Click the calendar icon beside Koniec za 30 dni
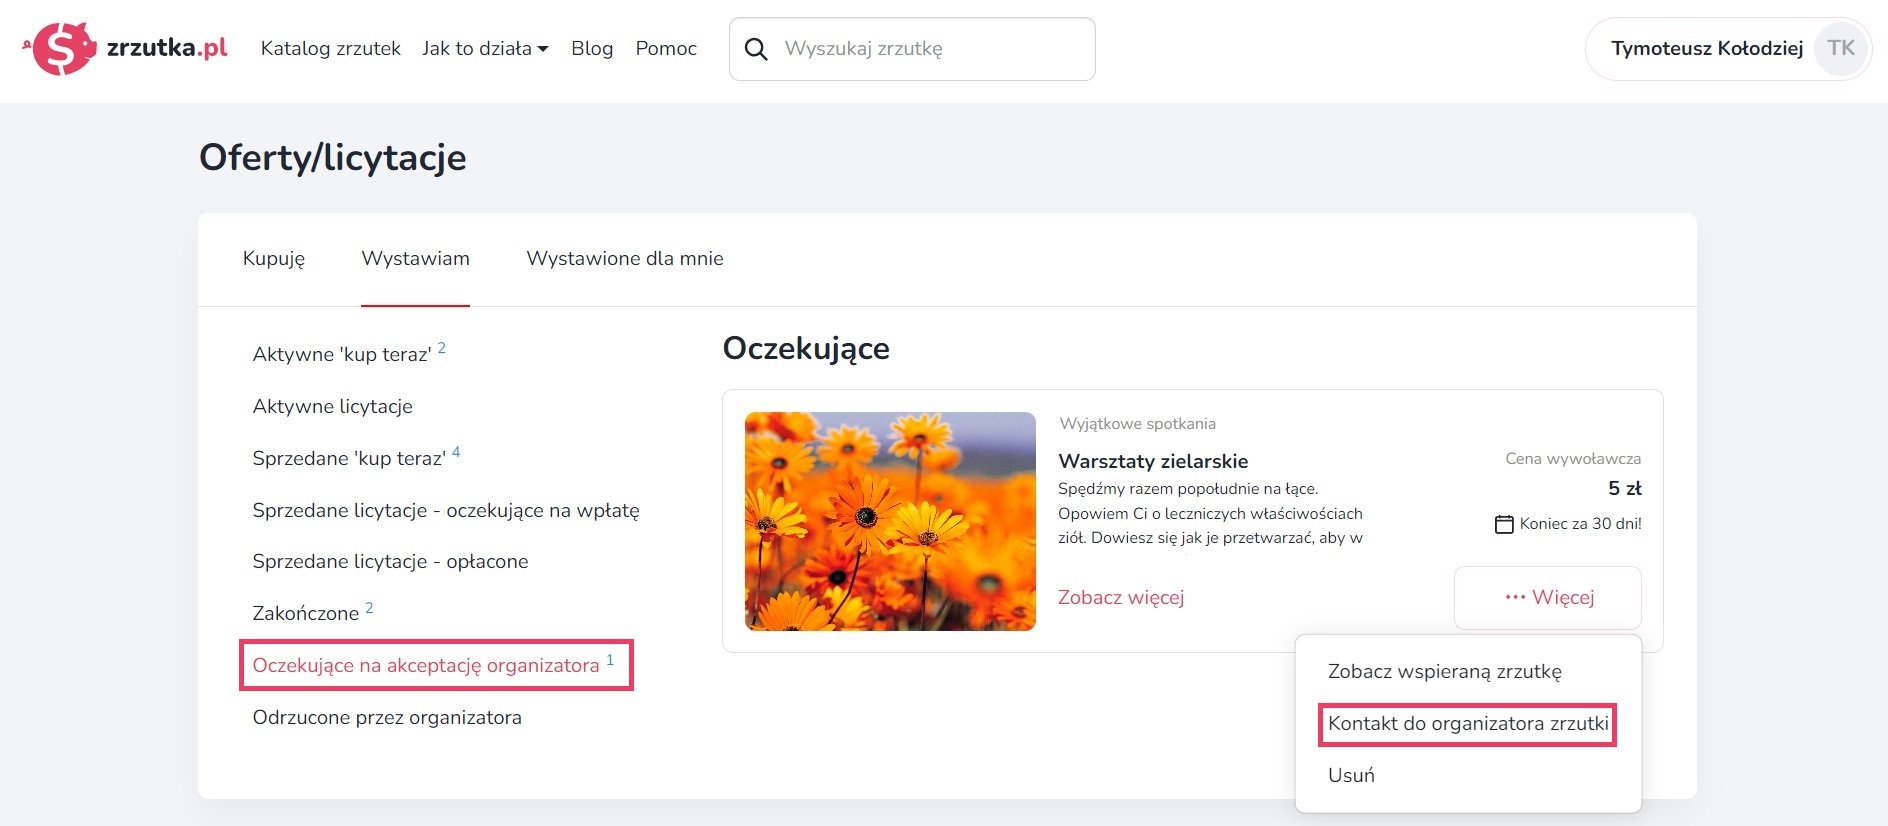The image size is (1888, 826). click(1504, 524)
